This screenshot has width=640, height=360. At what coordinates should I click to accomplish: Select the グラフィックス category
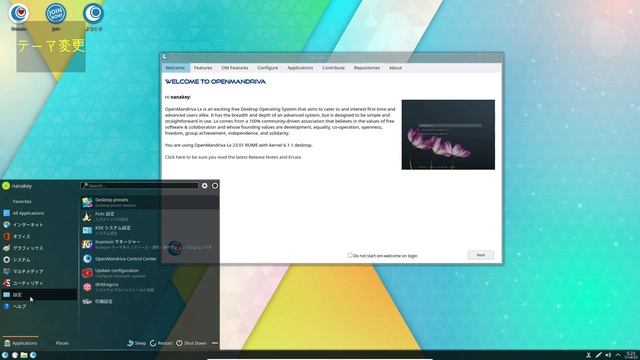tap(39, 248)
